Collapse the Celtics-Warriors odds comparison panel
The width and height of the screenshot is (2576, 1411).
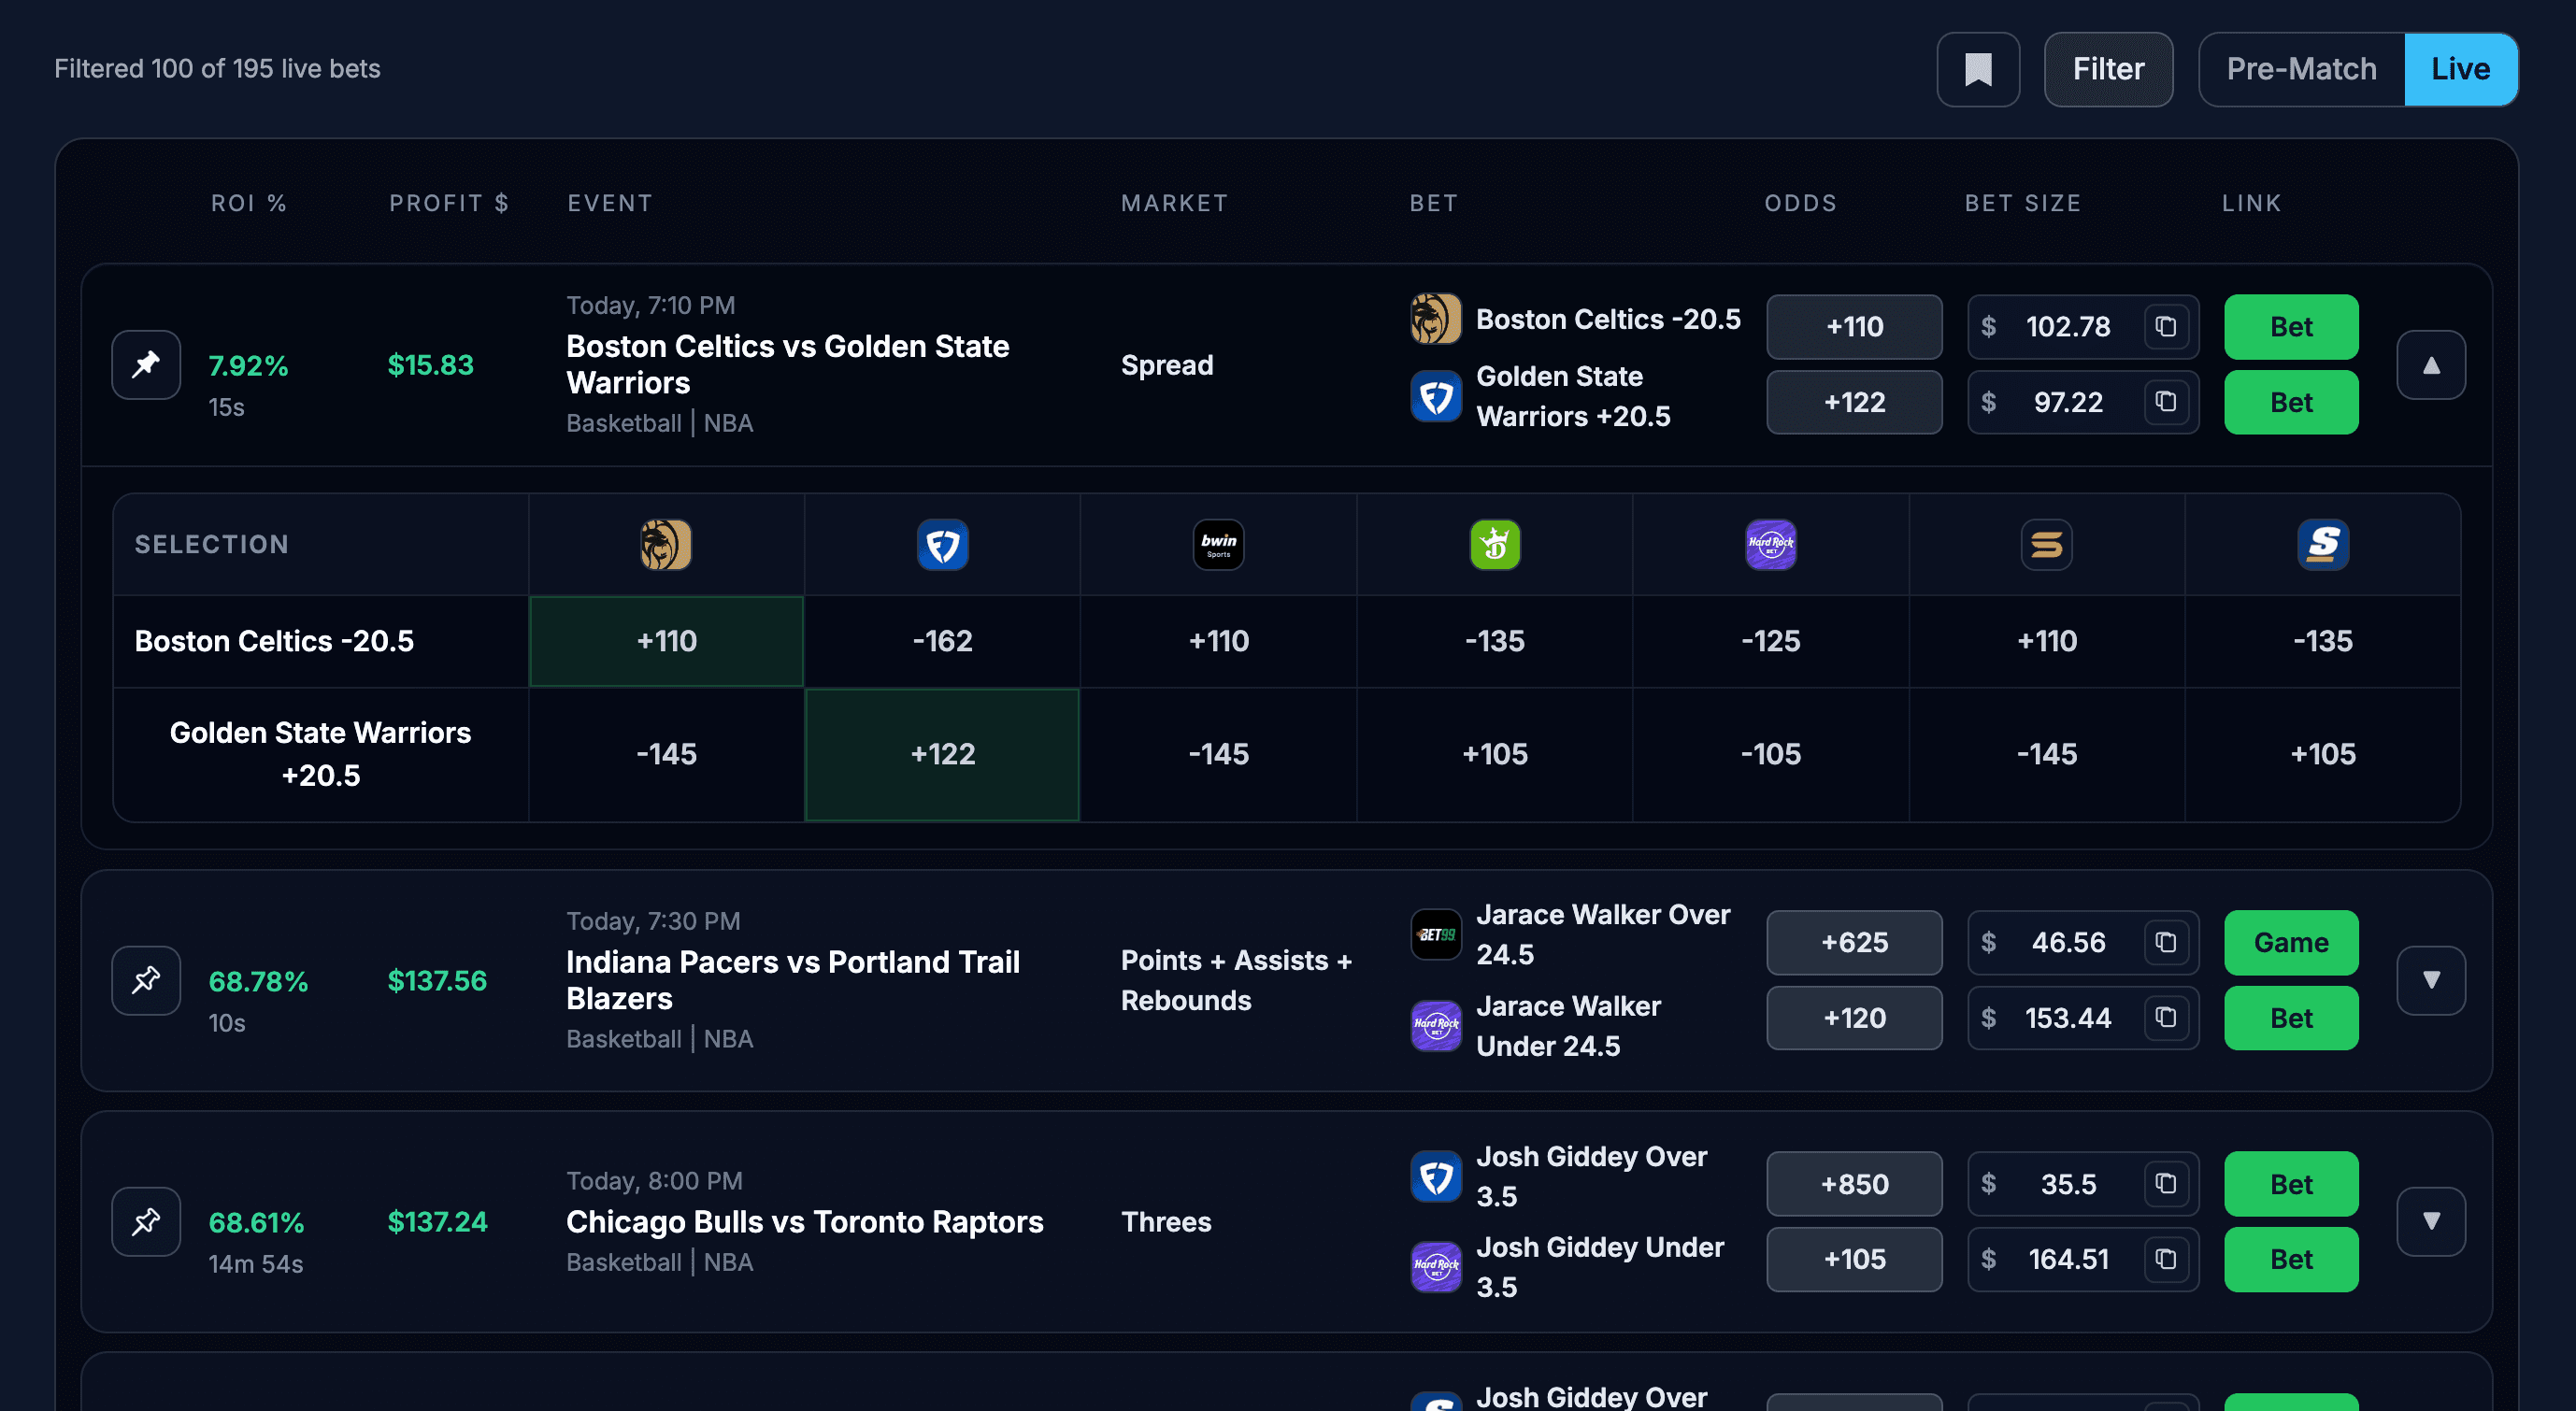(2431, 365)
